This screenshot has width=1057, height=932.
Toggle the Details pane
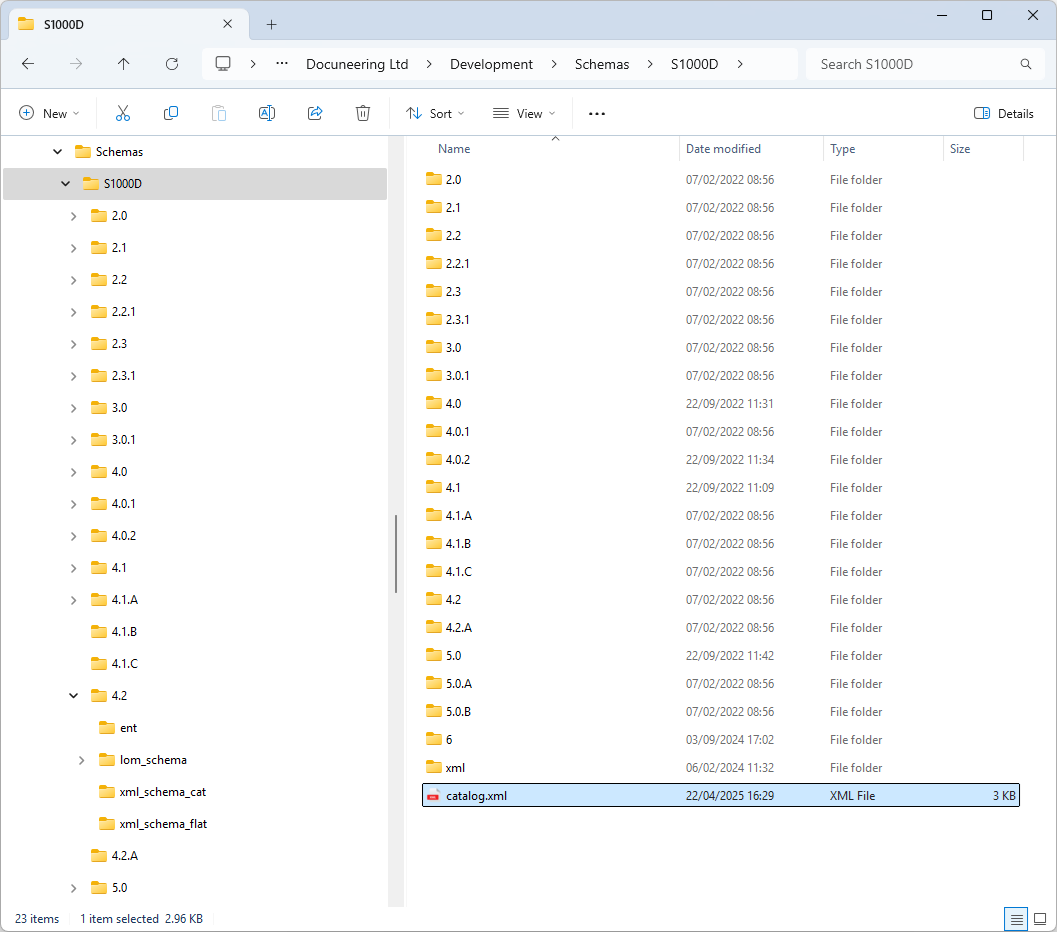pyautogui.click(x=1004, y=114)
